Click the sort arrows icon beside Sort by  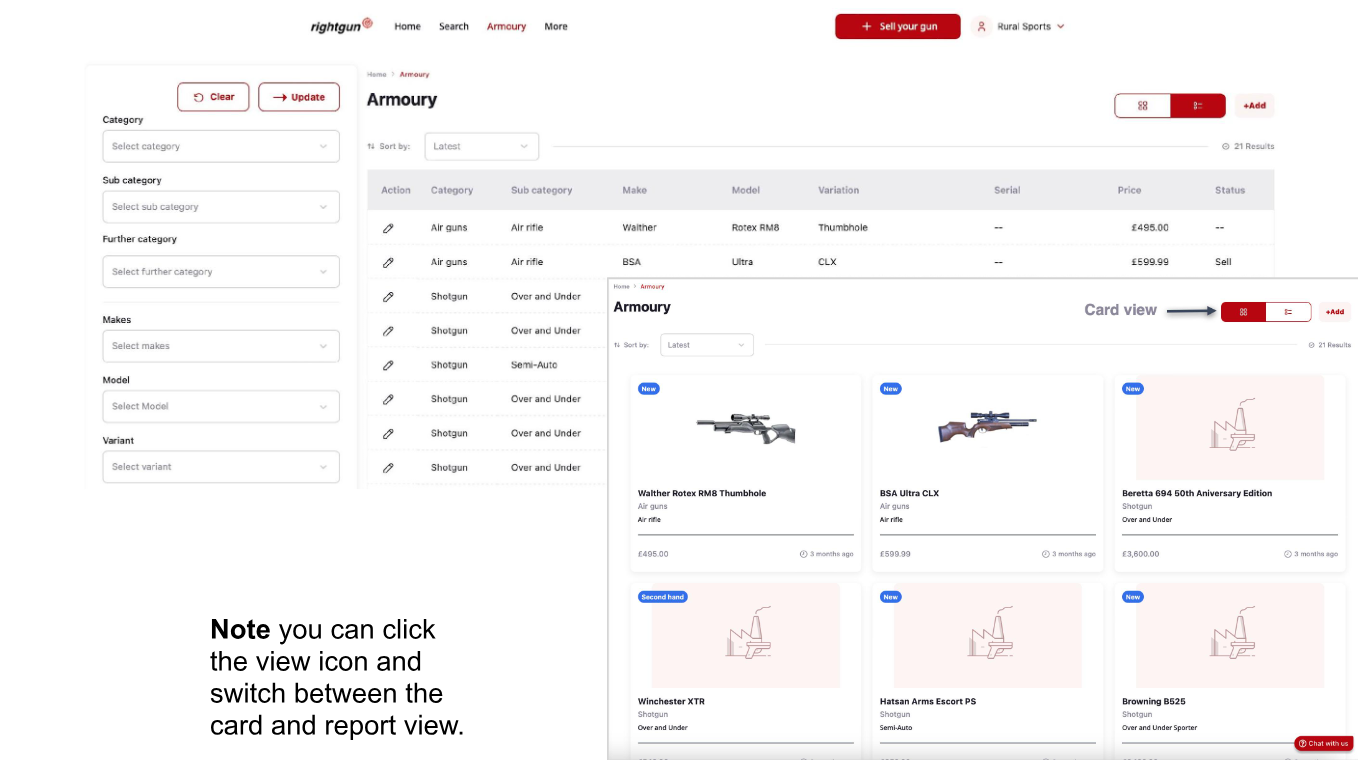371,146
